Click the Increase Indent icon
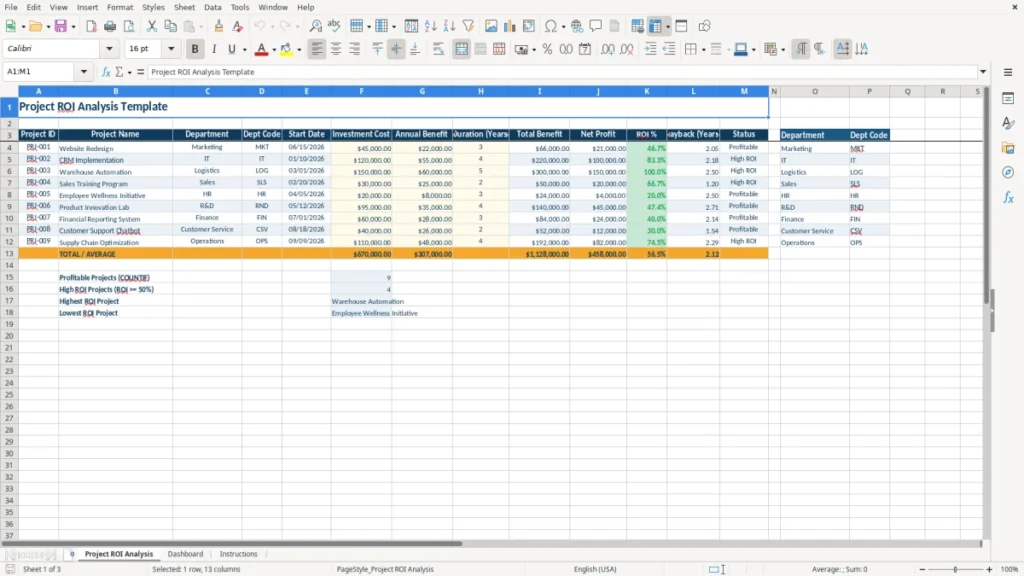1024x576 pixels. pos(650,49)
